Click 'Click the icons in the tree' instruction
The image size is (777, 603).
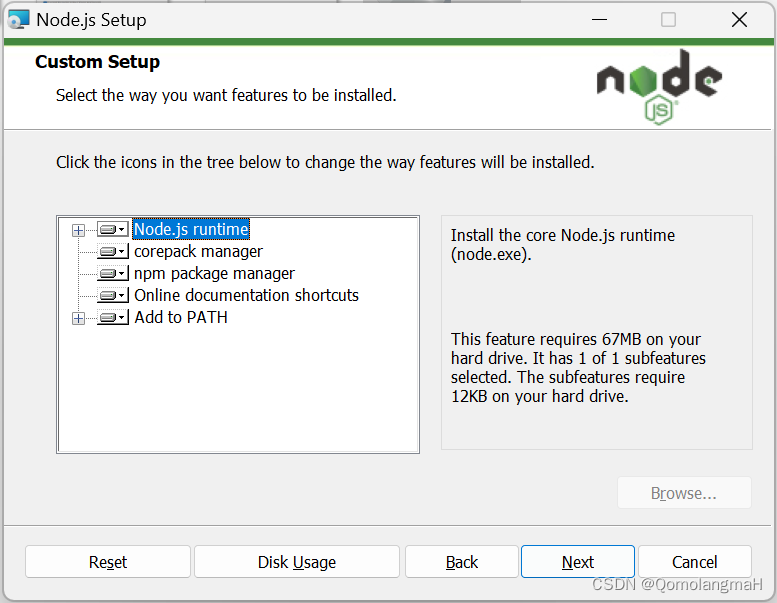coord(325,163)
